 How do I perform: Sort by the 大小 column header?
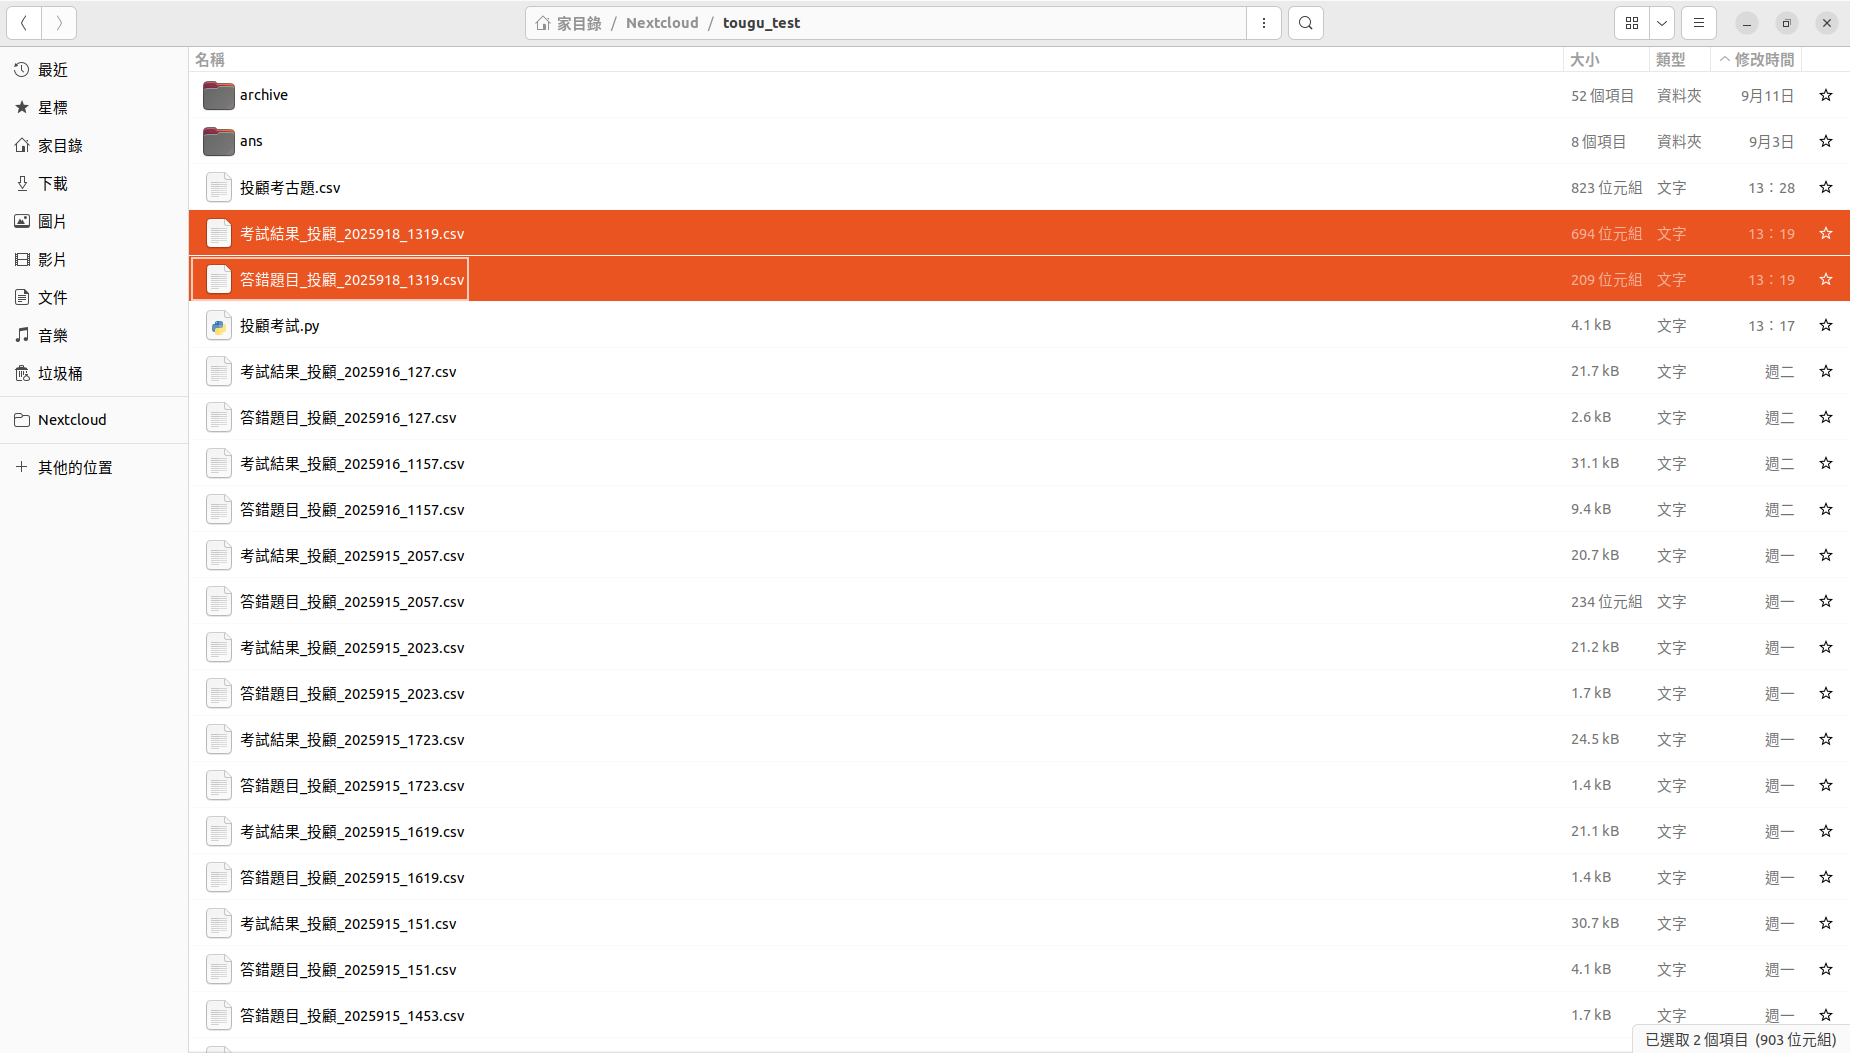coord(1585,60)
